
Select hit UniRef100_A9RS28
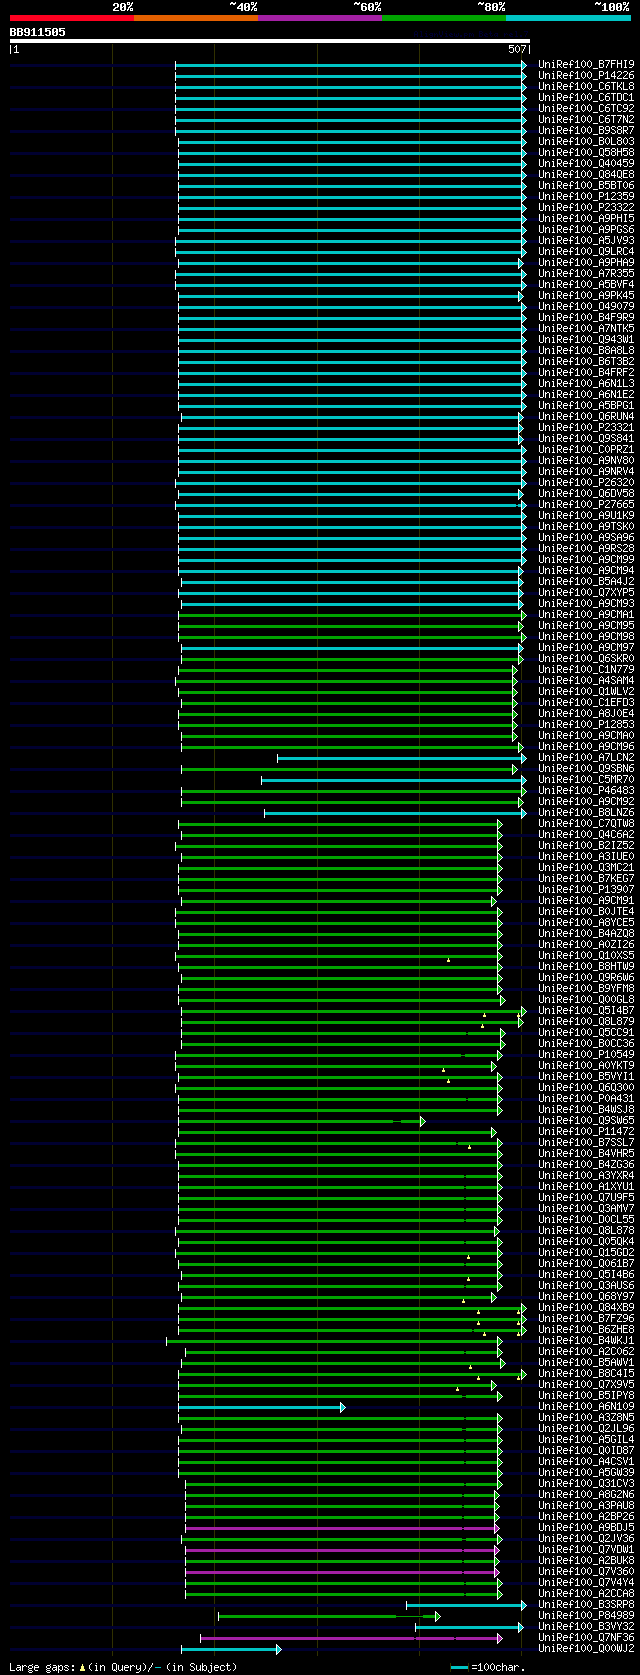tap(586, 548)
